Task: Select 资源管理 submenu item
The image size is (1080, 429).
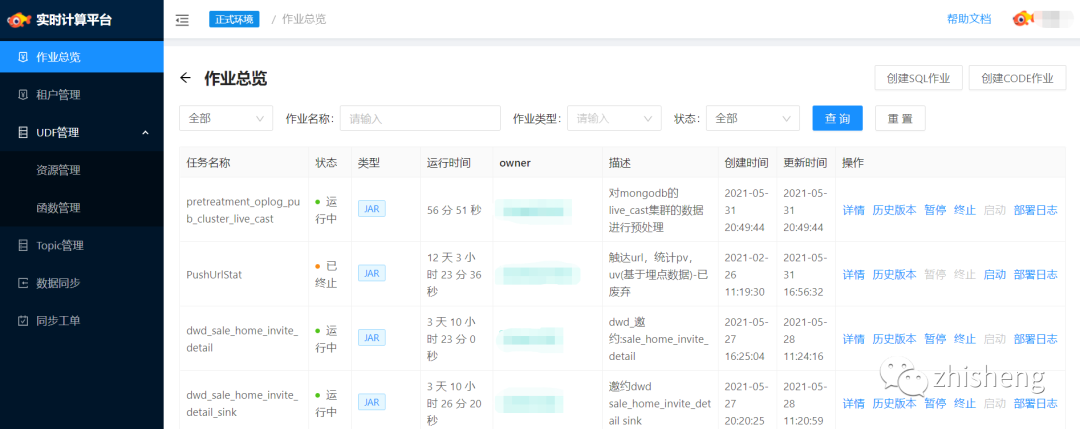Action: (81, 170)
